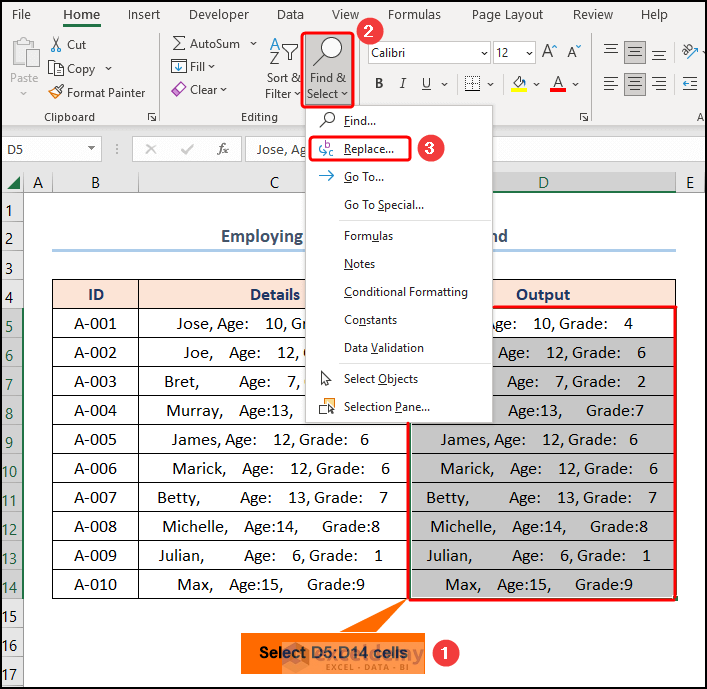Click the Clear eraser icon
Screen dimensions: 707x689
[178, 90]
